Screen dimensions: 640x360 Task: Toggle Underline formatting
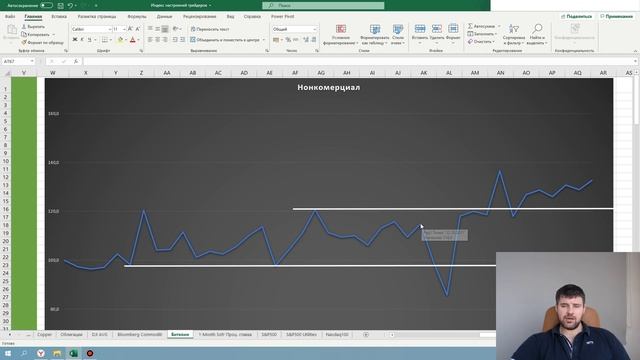click(89, 40)
